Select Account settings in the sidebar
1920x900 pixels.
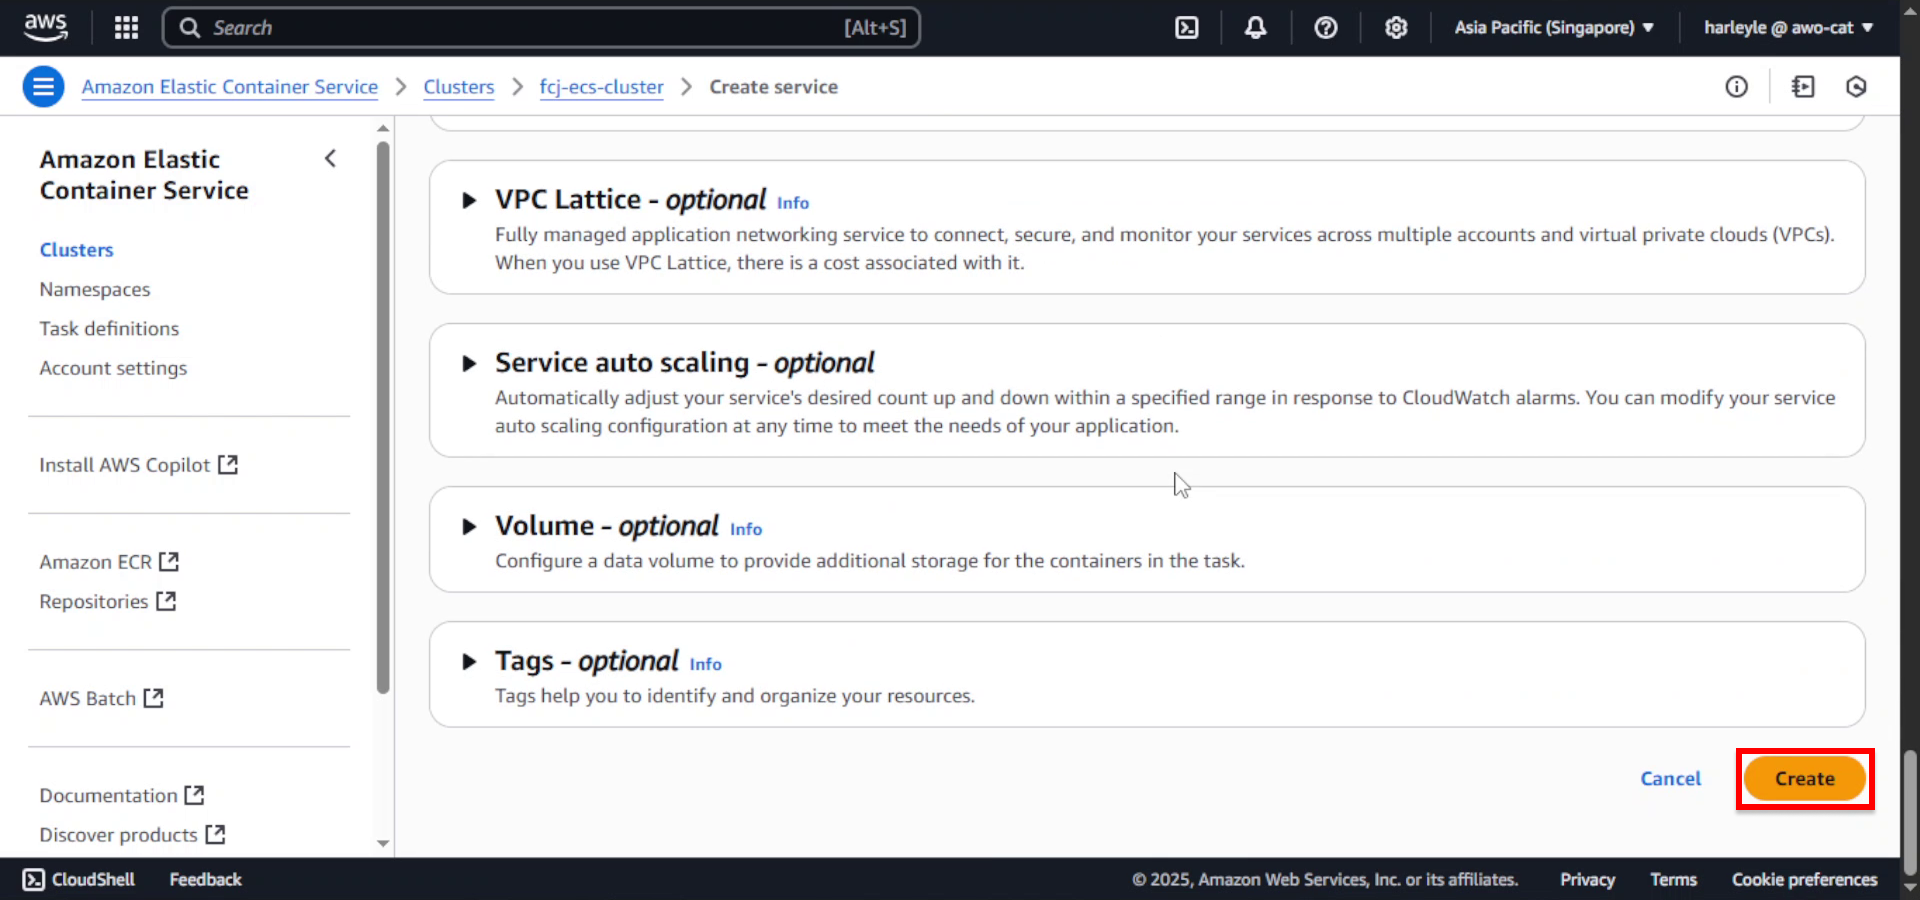click(x=113, y=368)
